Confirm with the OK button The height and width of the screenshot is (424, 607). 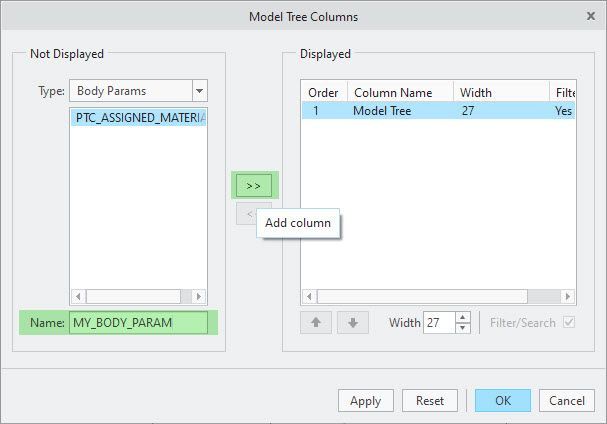point(503,401)
